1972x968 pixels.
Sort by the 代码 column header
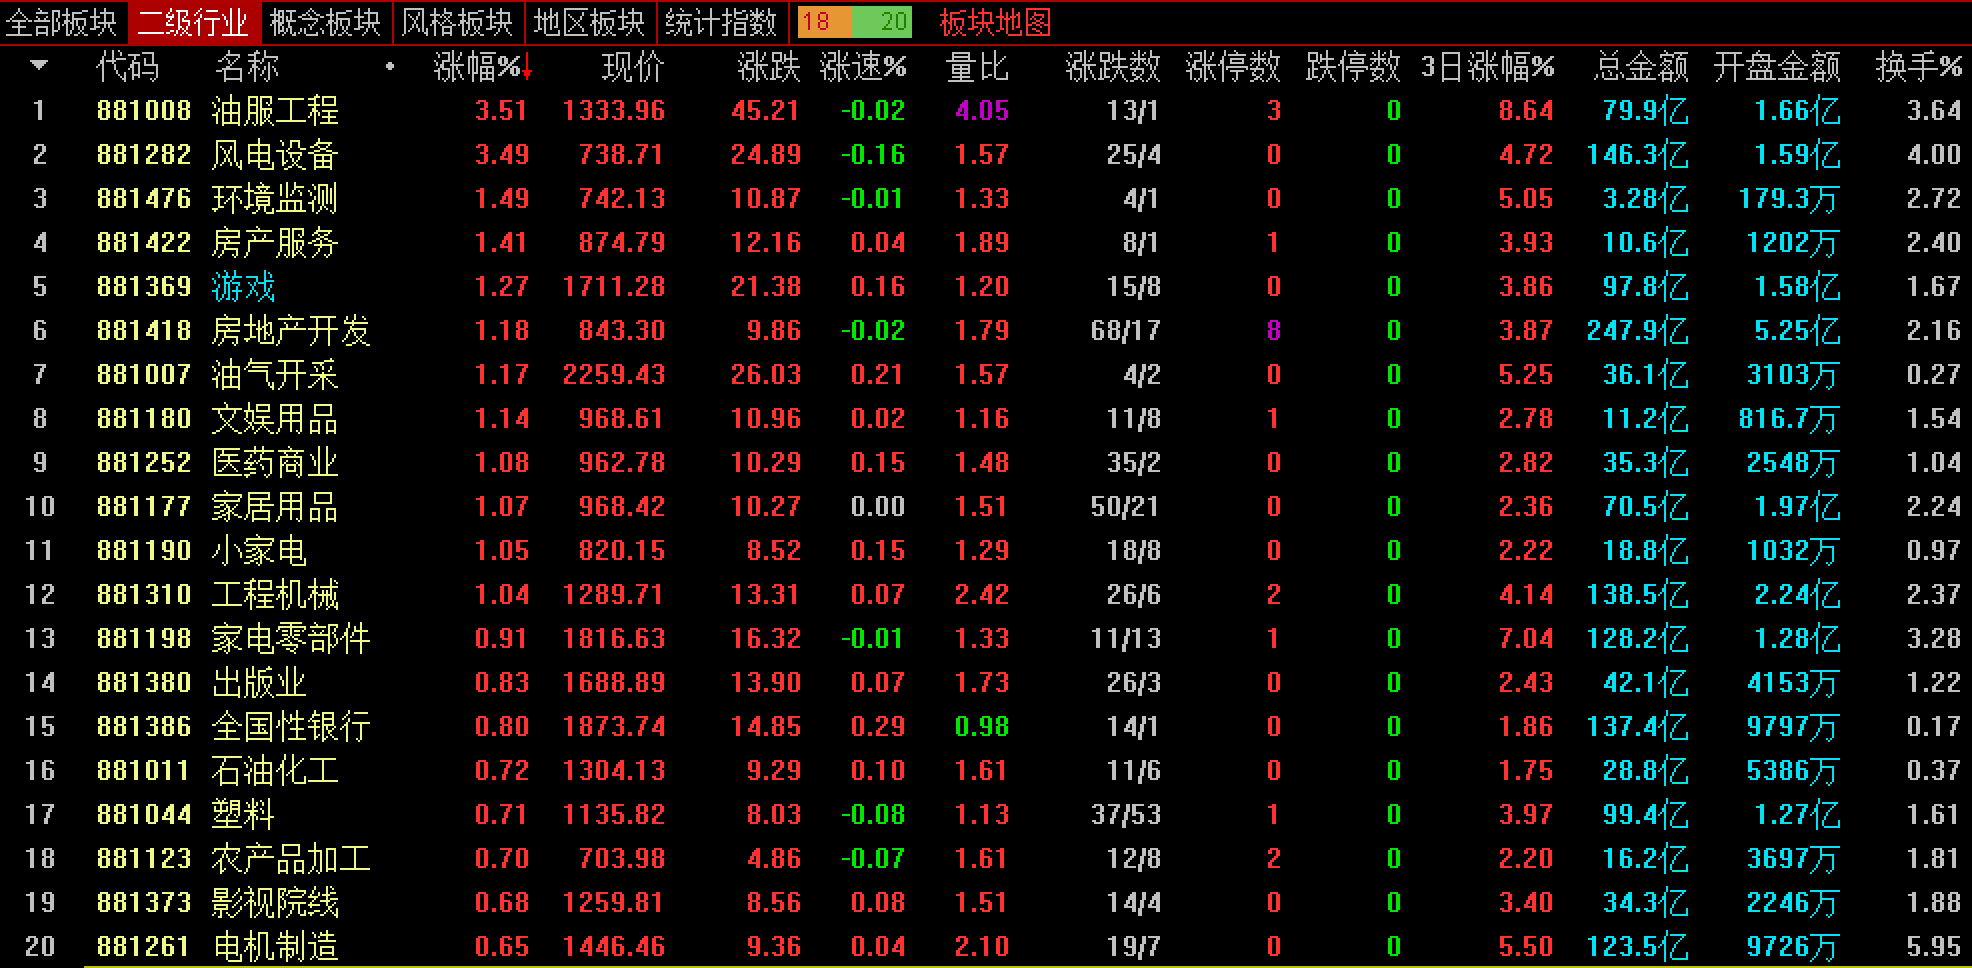coord(127,67)
